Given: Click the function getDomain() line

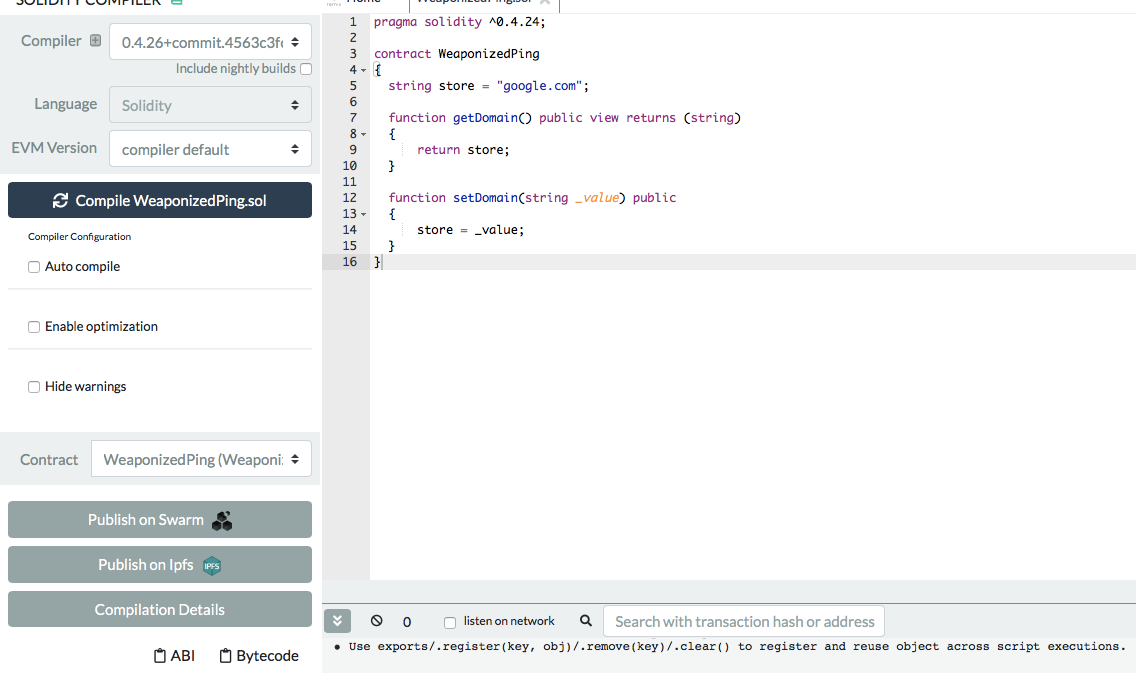Looking at the screenshot, I should tap(564, 117).
